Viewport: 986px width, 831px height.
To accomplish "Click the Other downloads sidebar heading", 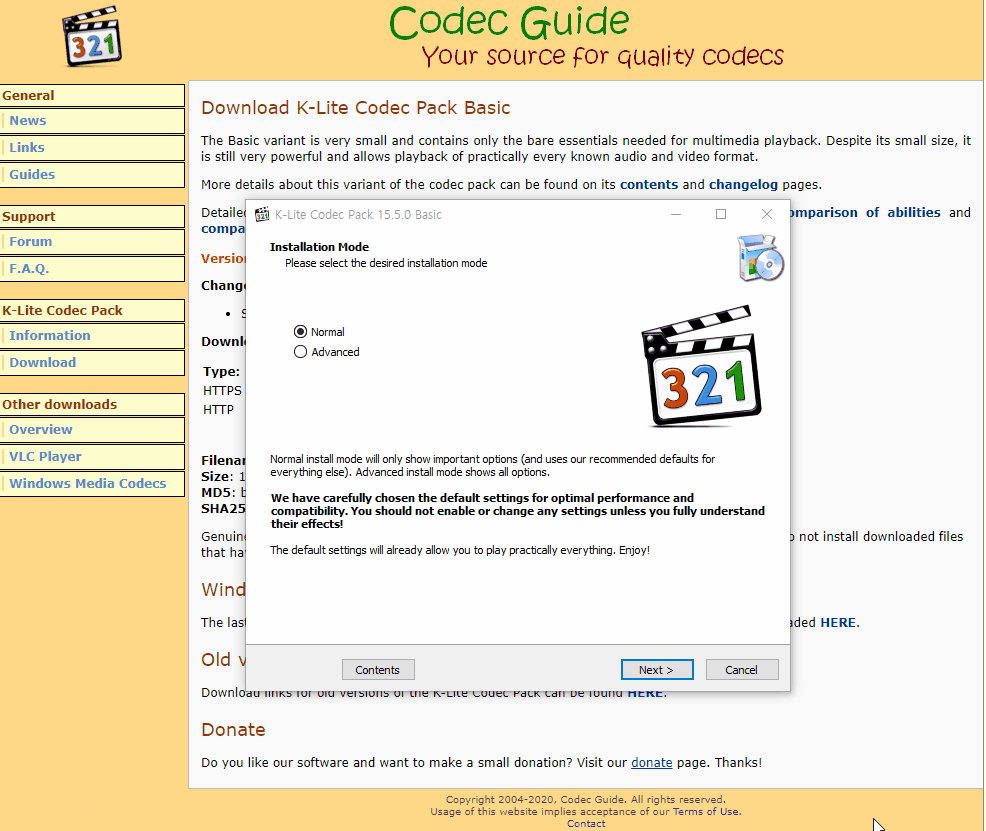I will (92, 404).
